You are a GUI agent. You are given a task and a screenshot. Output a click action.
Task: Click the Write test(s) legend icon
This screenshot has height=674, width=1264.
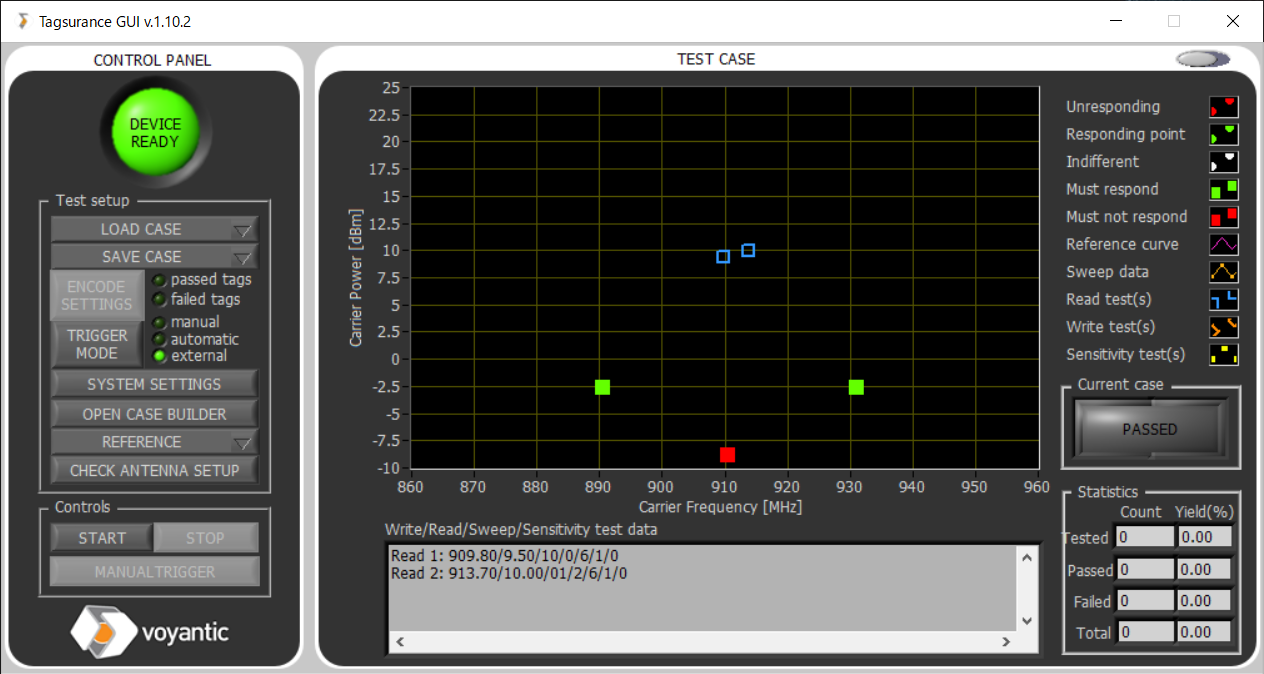click(1224, 327)
